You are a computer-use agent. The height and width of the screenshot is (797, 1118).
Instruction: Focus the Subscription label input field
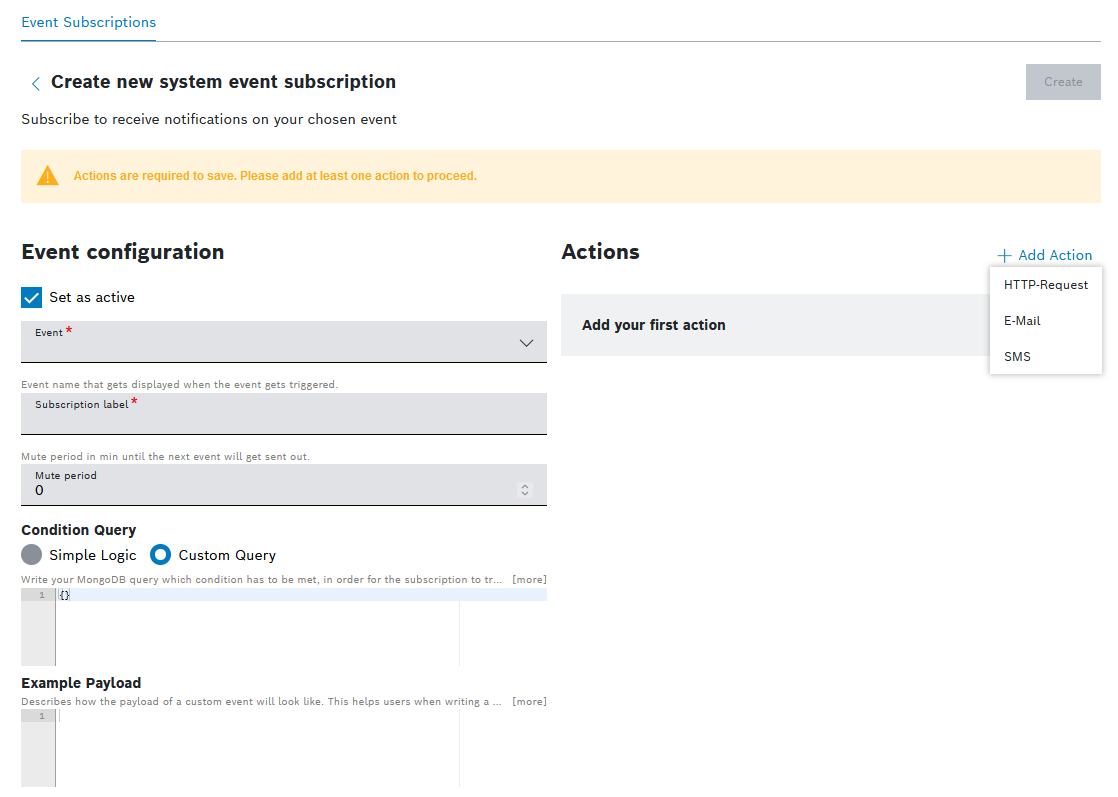(284, 419)
